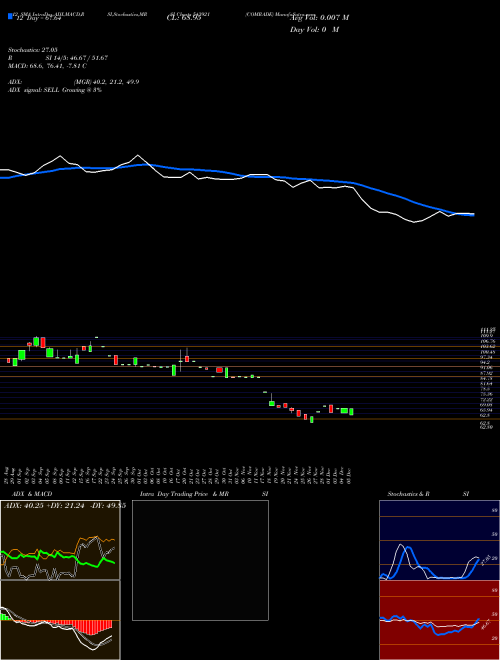Click the 'MACD: 68.6, 76.41, -7.81 C' line
This screenshot has height=660, width=500.
(47, 66)
